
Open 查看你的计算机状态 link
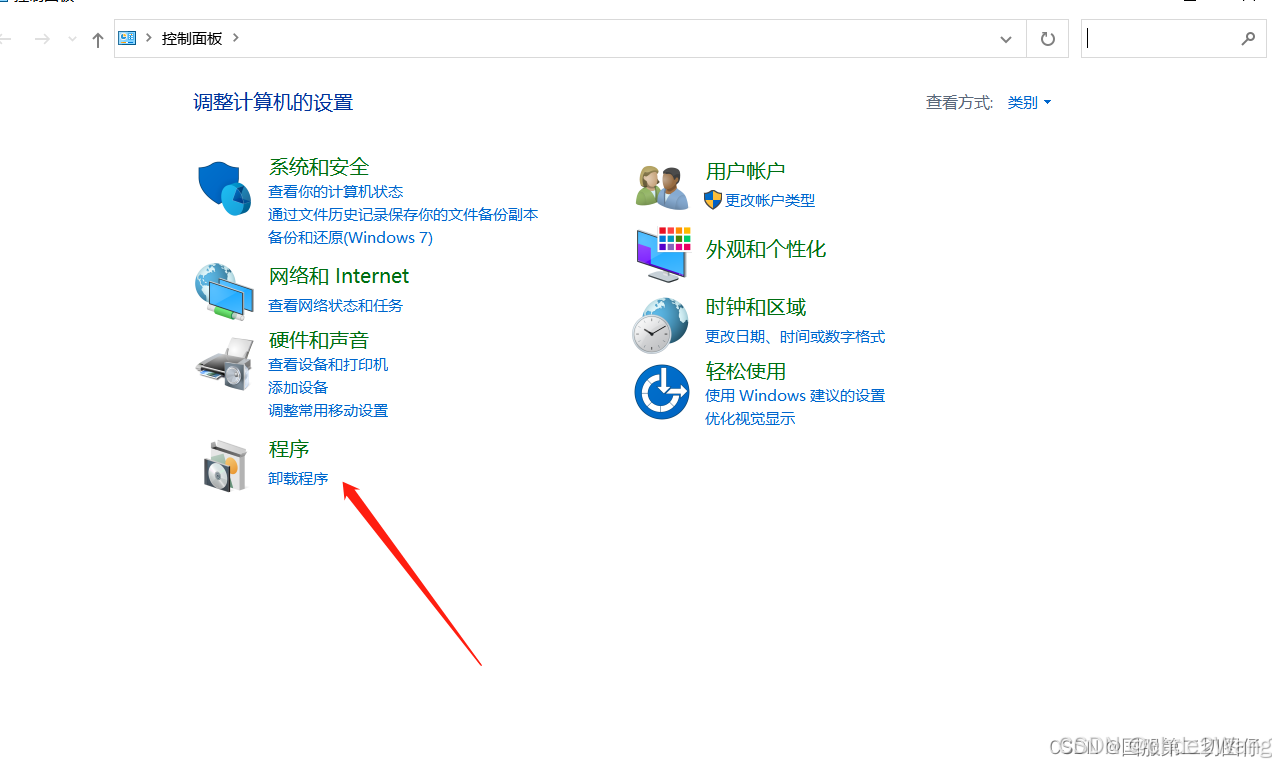pyautogui.click(x=336, y=191)
